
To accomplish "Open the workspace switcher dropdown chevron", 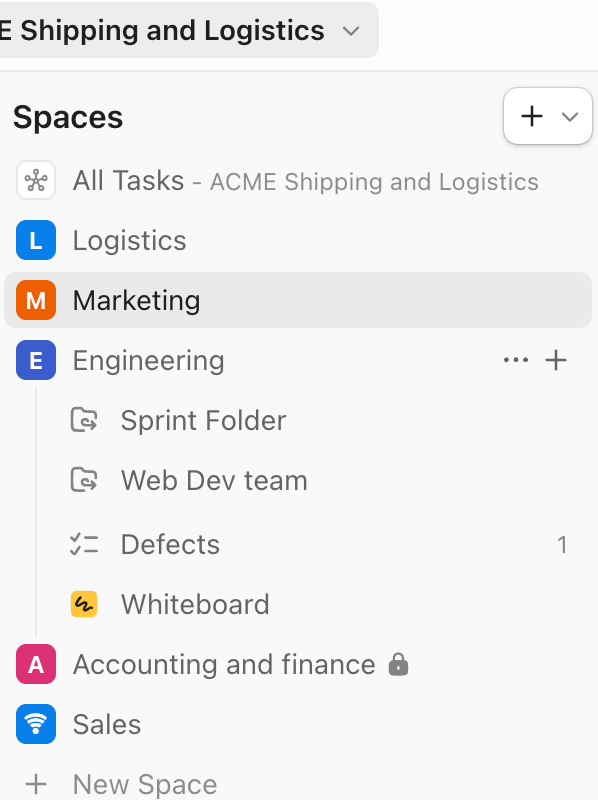I will [x=350, y=30].
